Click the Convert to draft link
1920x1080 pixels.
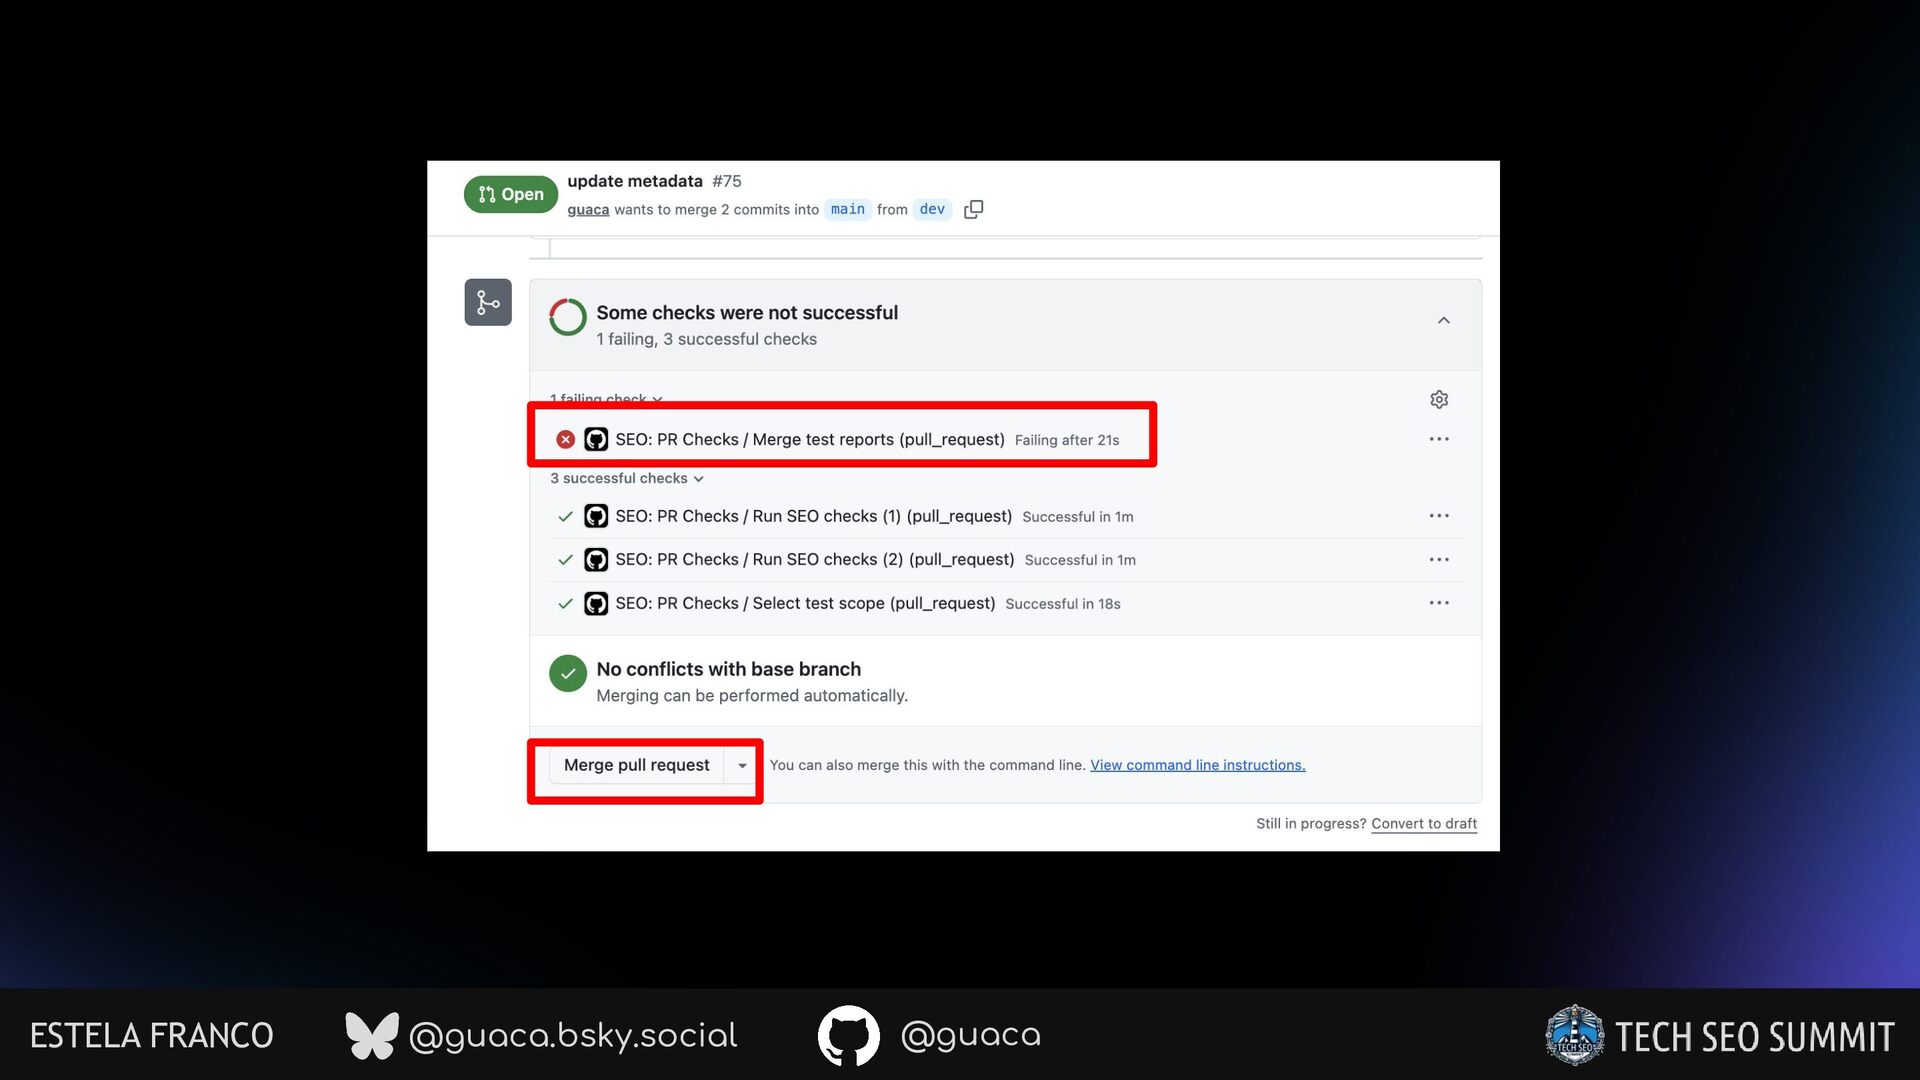coord(1423,823)
